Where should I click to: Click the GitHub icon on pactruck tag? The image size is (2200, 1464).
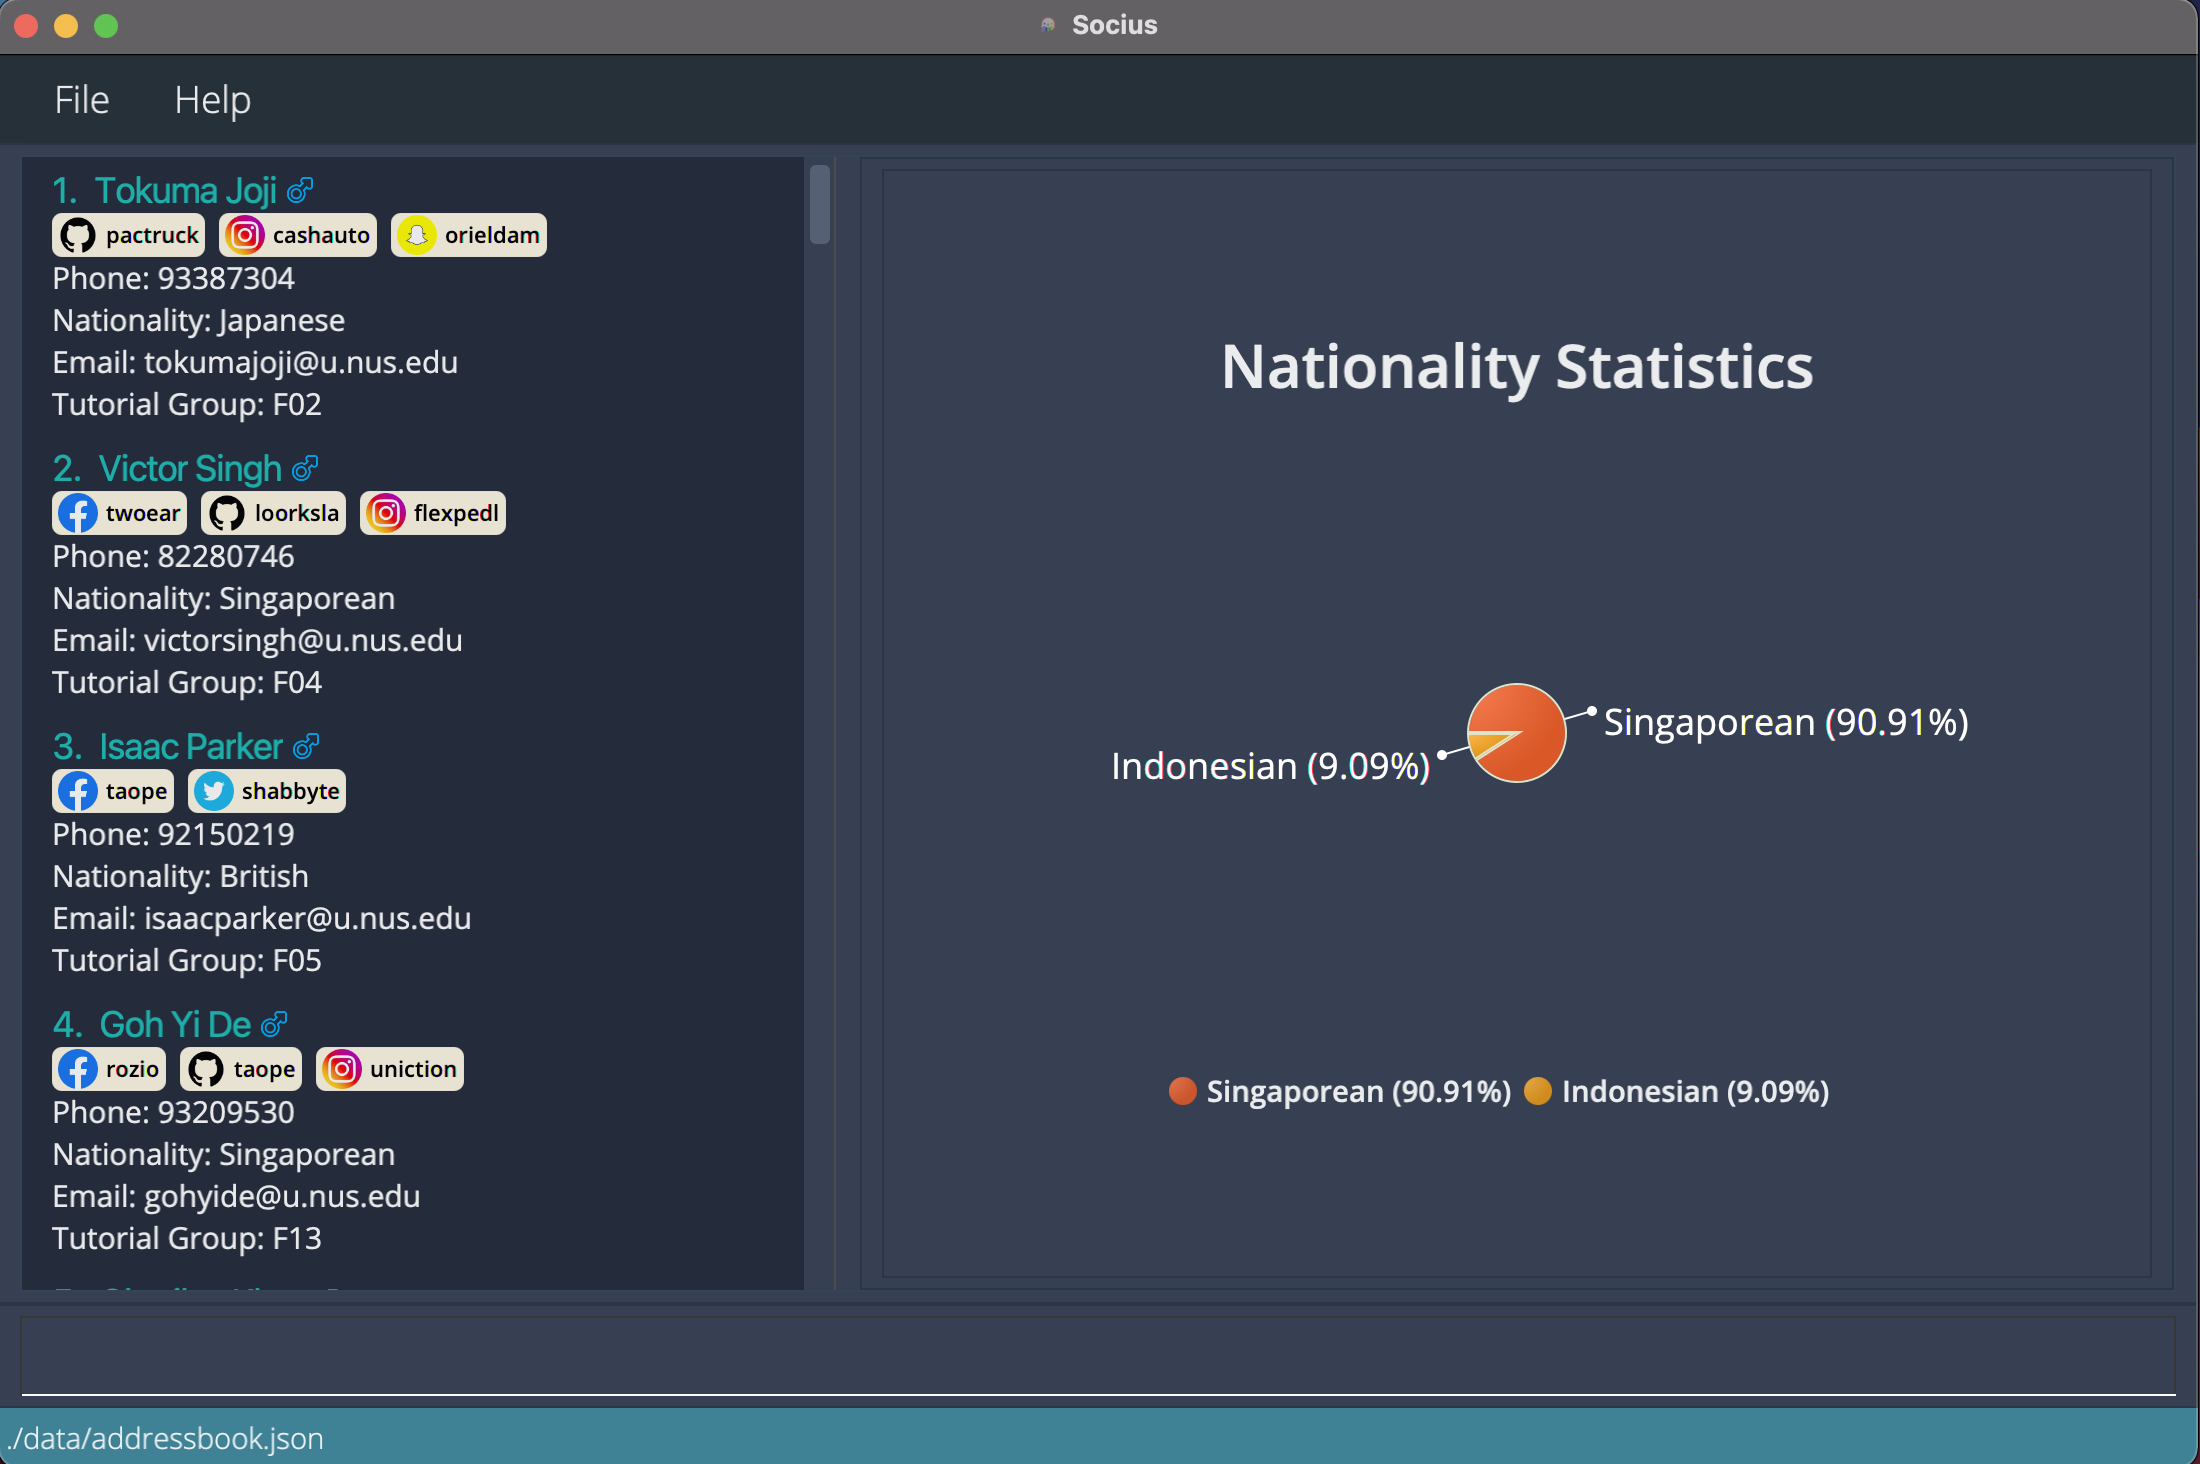coord(78,235)
